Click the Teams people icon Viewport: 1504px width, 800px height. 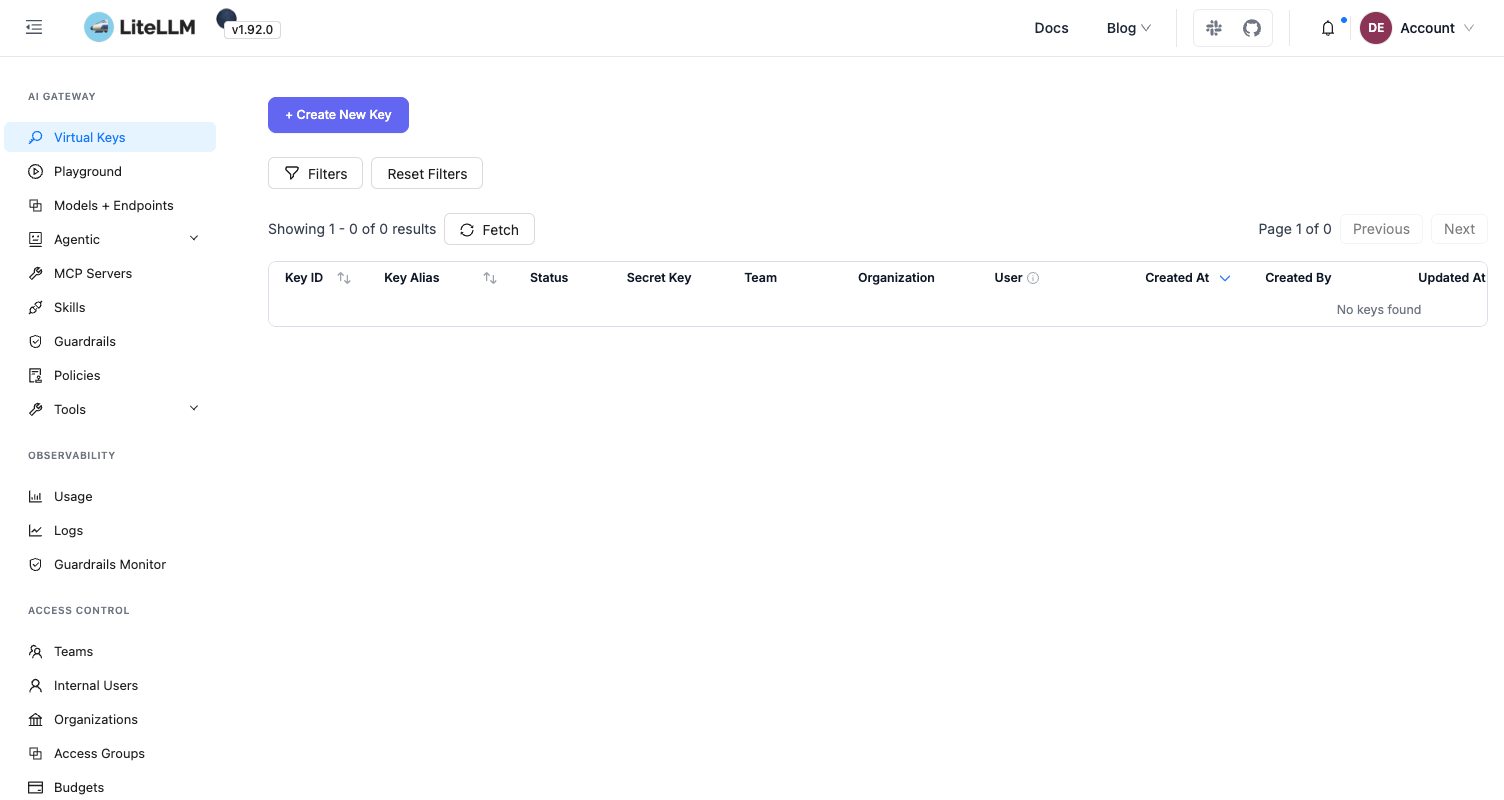36,652
